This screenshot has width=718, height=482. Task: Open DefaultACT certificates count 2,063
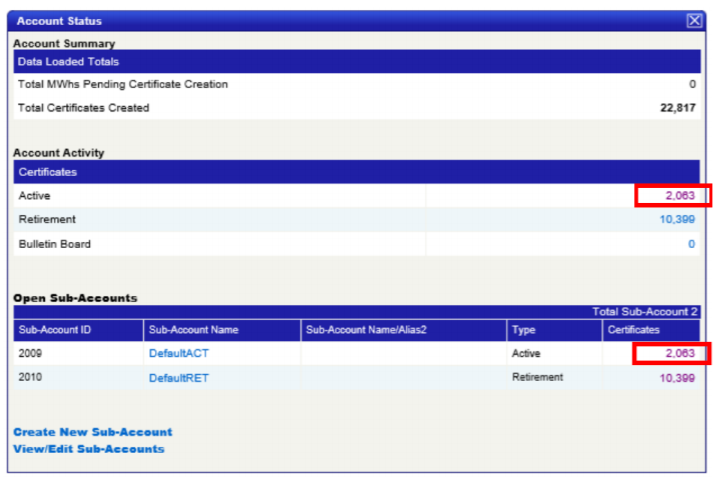[680, 353]
